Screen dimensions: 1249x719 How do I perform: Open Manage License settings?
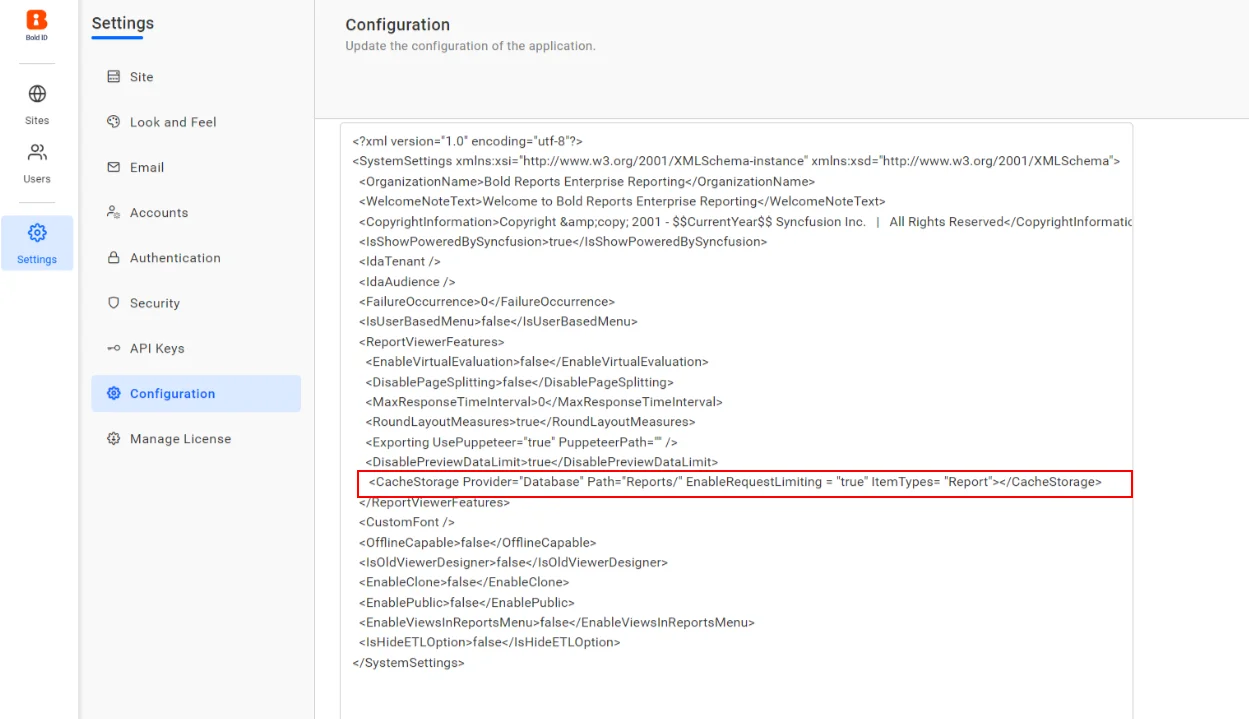coord(179,438)
